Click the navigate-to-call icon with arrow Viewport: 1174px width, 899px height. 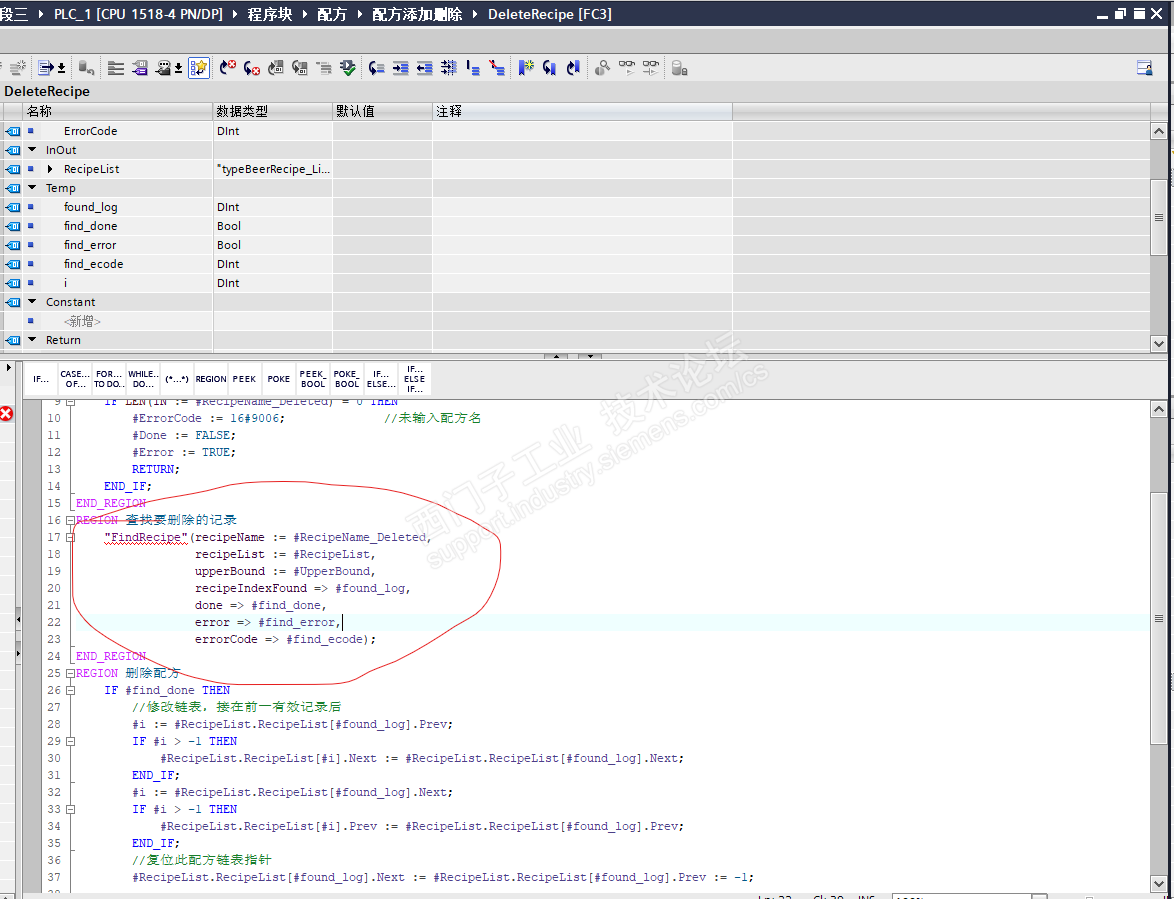pos(377,68)
